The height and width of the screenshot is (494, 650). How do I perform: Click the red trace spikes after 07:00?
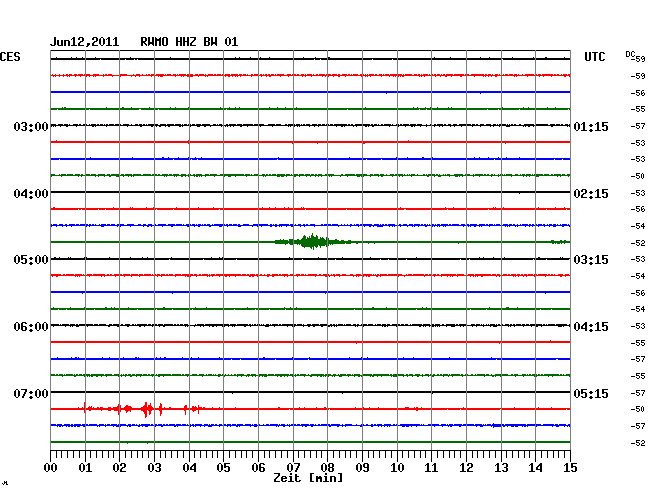[x=144, y=409]
